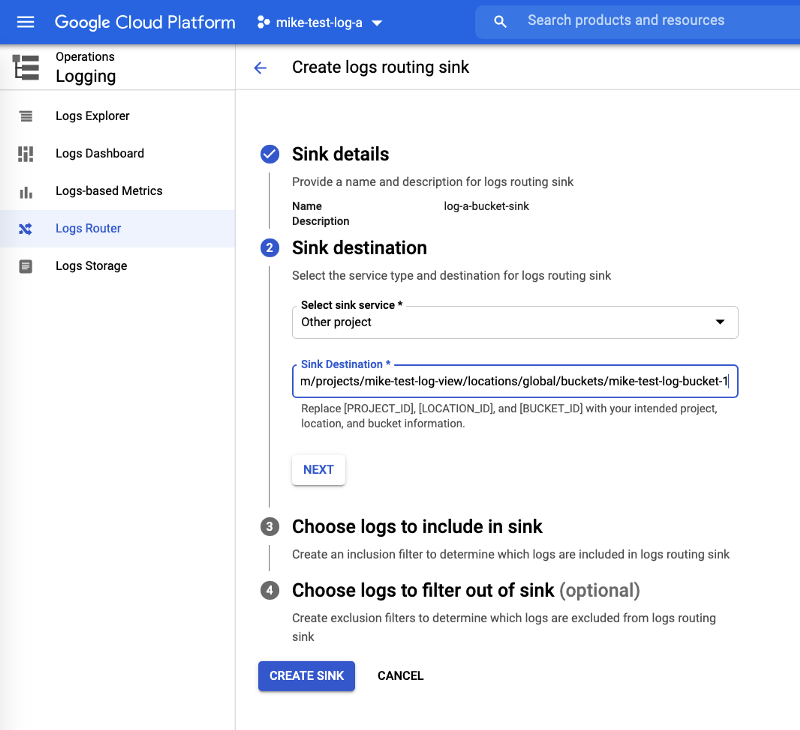Click the step 4 circle indicator

pyautogui.click(x=270, y=590)
